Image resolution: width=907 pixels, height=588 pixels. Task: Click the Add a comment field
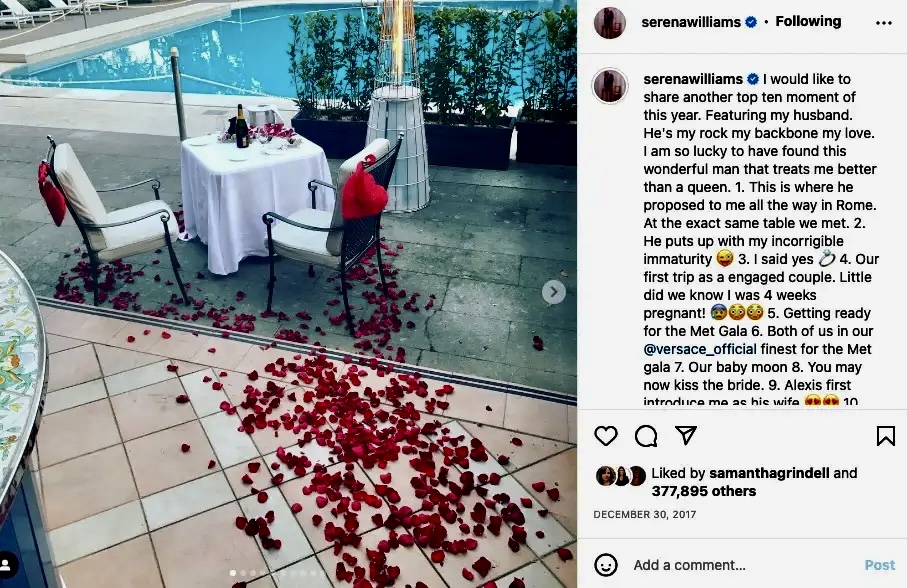pyautogui.click(x=690, y=565)
